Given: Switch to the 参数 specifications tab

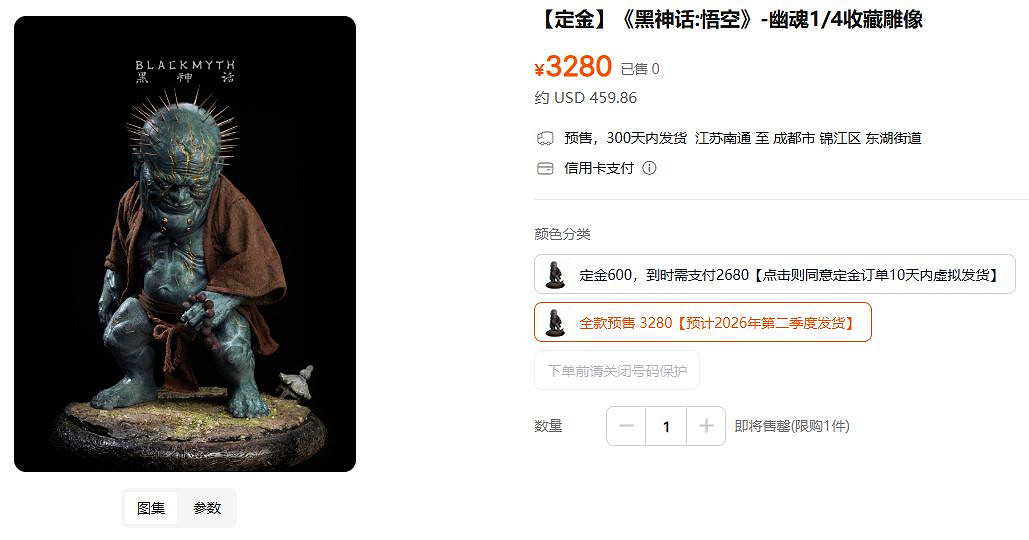Looking at the screenshot, I should pyautogui.click(x=207, y=508).
